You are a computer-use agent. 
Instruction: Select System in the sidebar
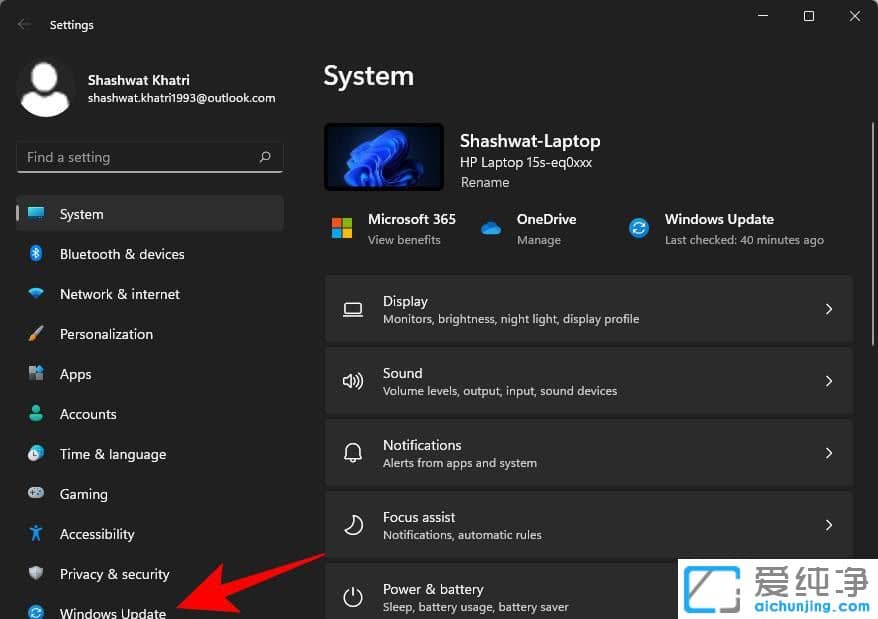pos(81,214)
